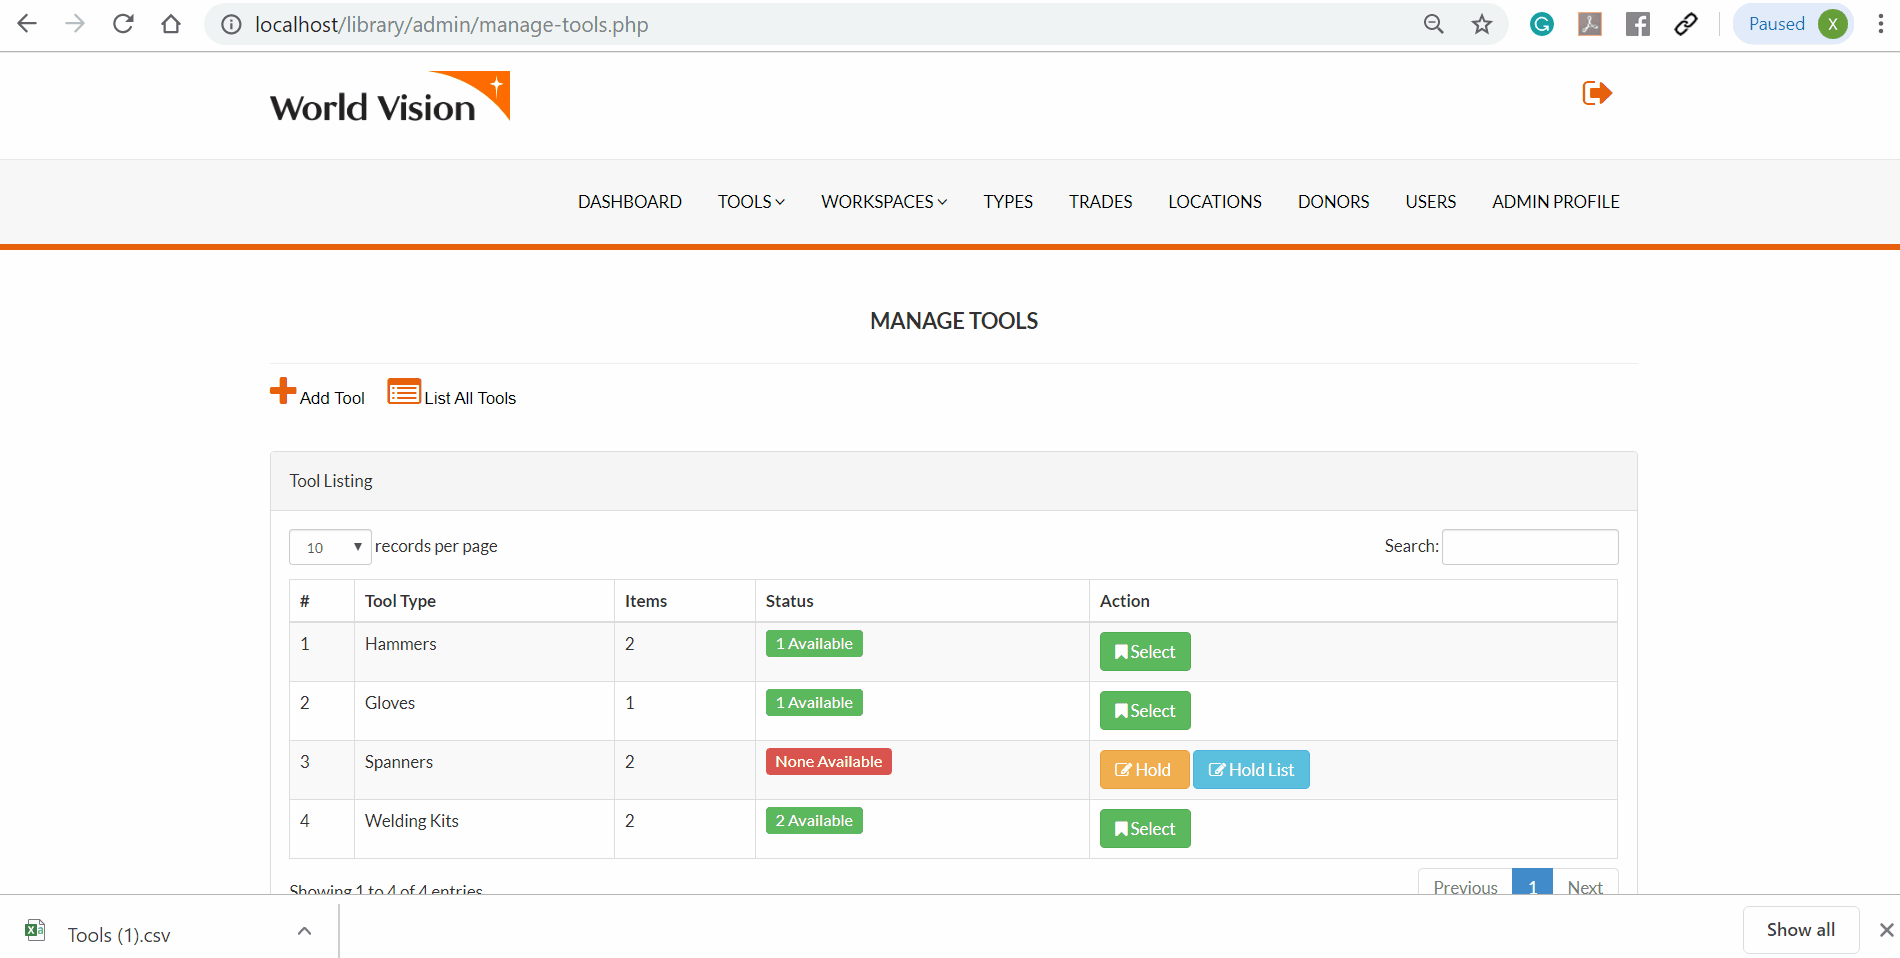Open the Facebook extension icon
The width and height of the screenshot is (1900, 958).
(x=1638, y=24)
